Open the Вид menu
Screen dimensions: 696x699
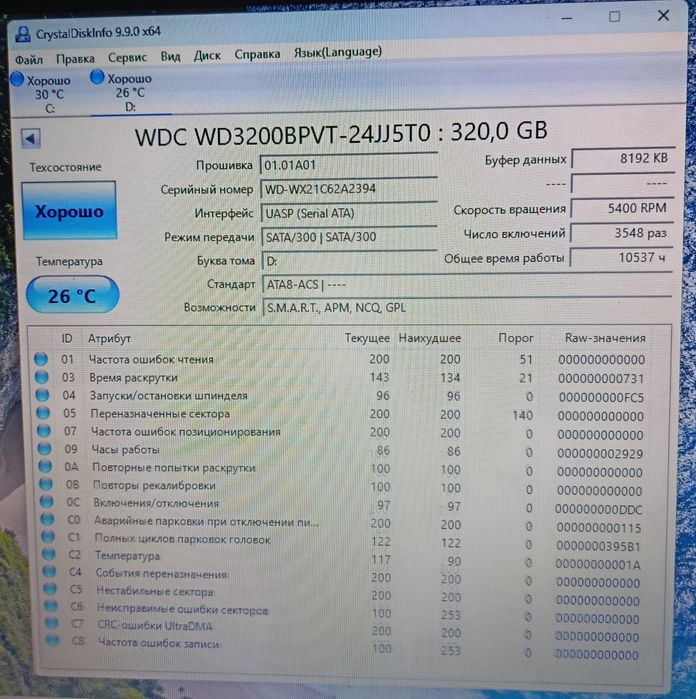[x=170, y=57]
